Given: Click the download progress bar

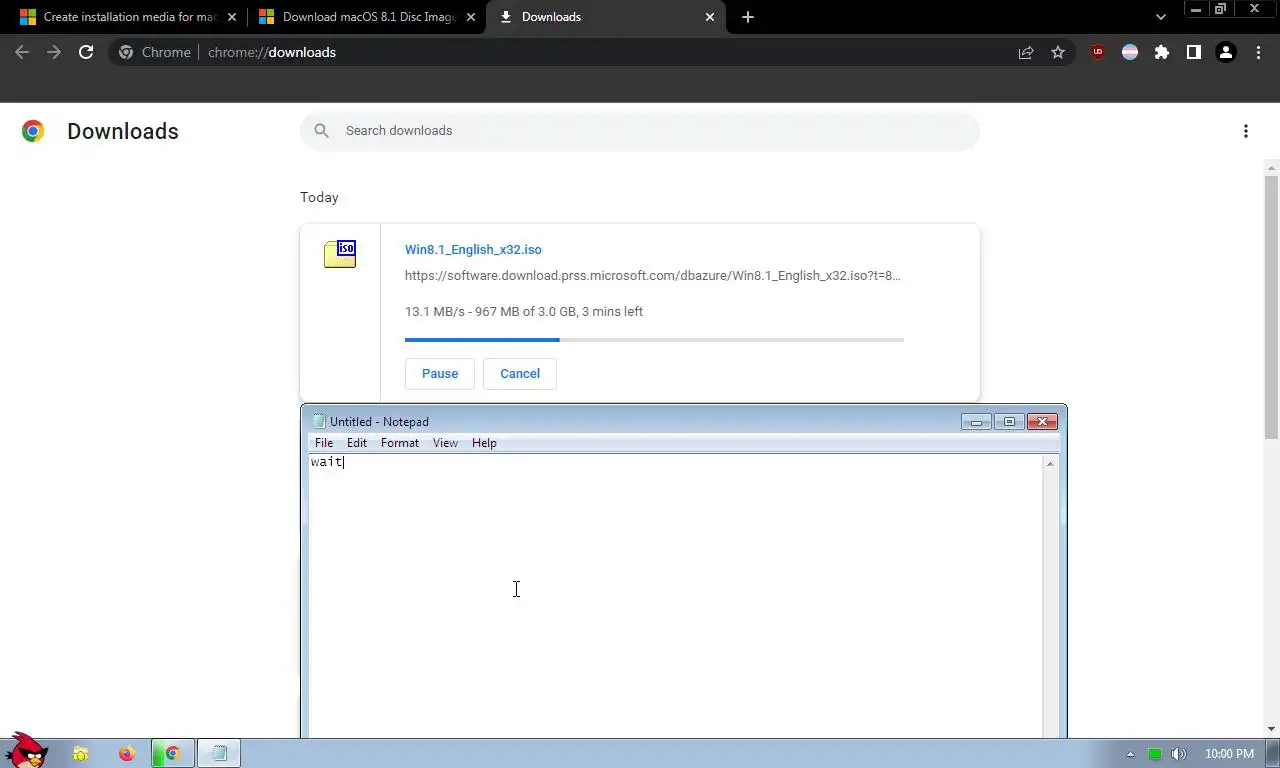Looking at the screenshot, I should [x=654, y=340].
